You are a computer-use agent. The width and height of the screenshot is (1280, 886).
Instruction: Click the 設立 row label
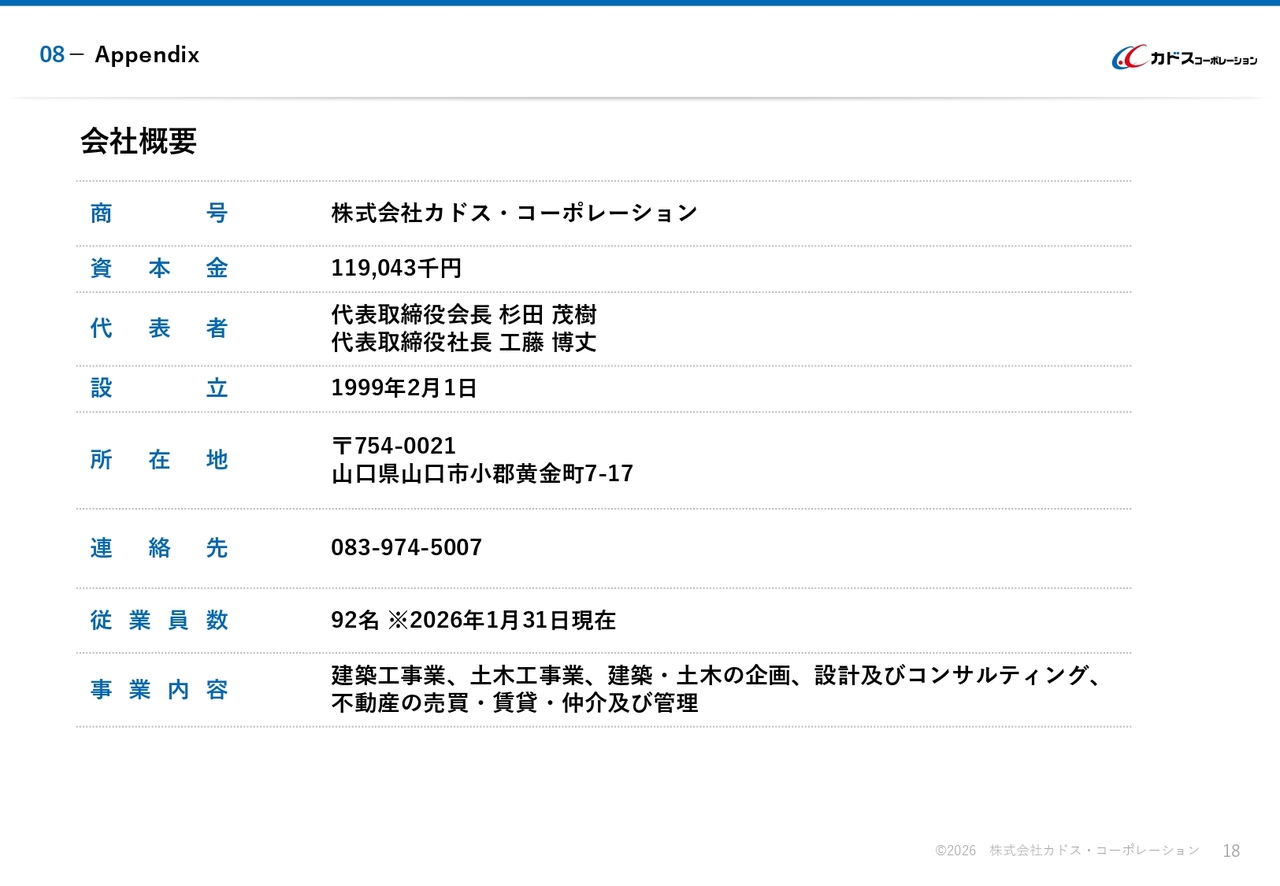[x=159, y=388]
